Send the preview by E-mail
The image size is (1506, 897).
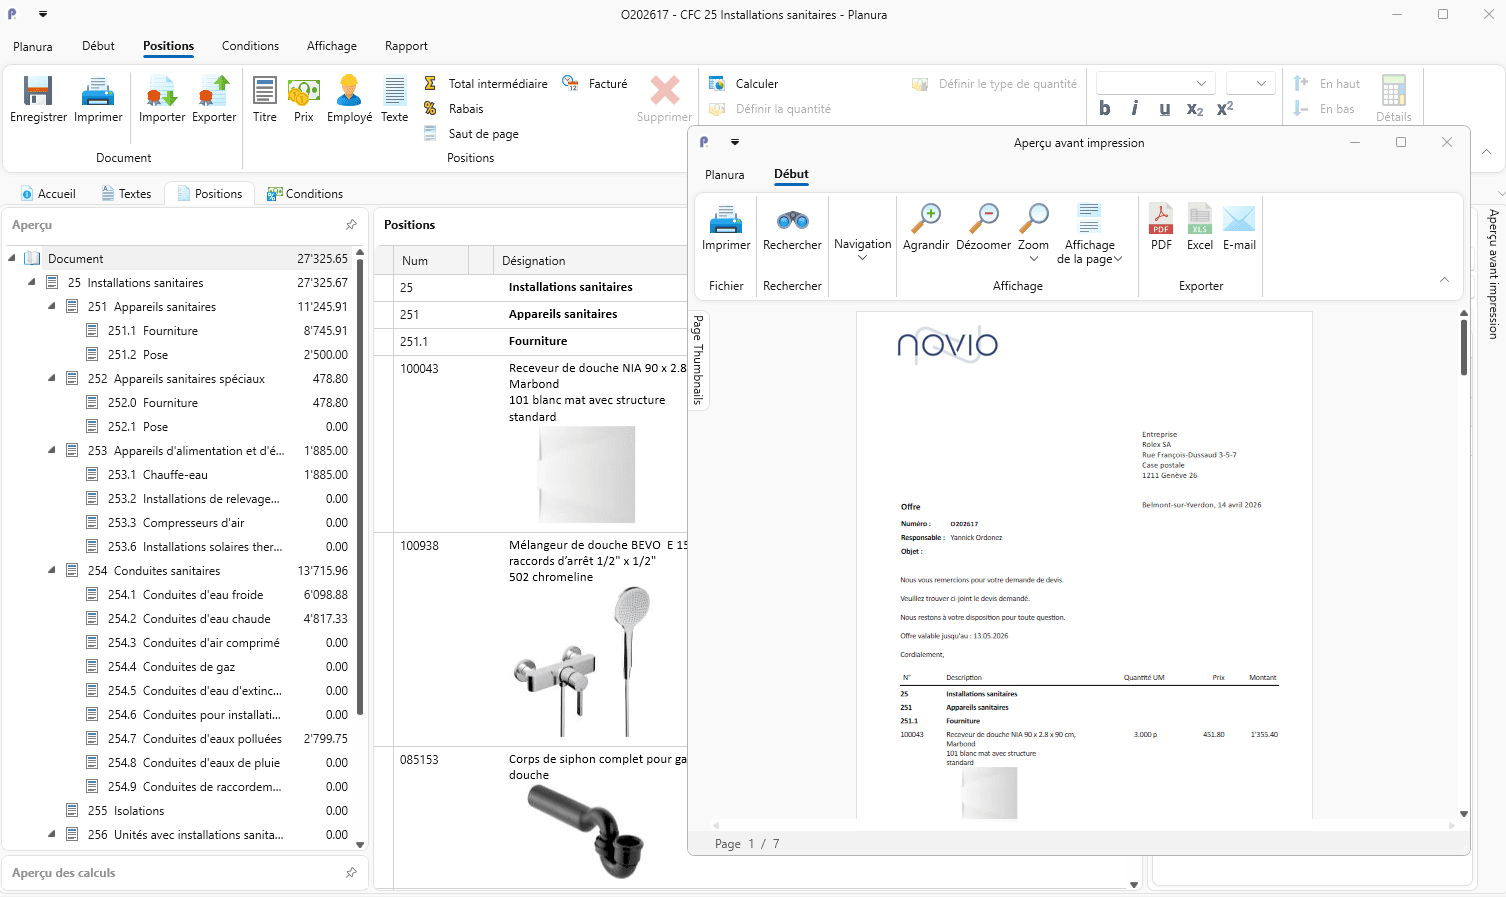pos(1239,226)
